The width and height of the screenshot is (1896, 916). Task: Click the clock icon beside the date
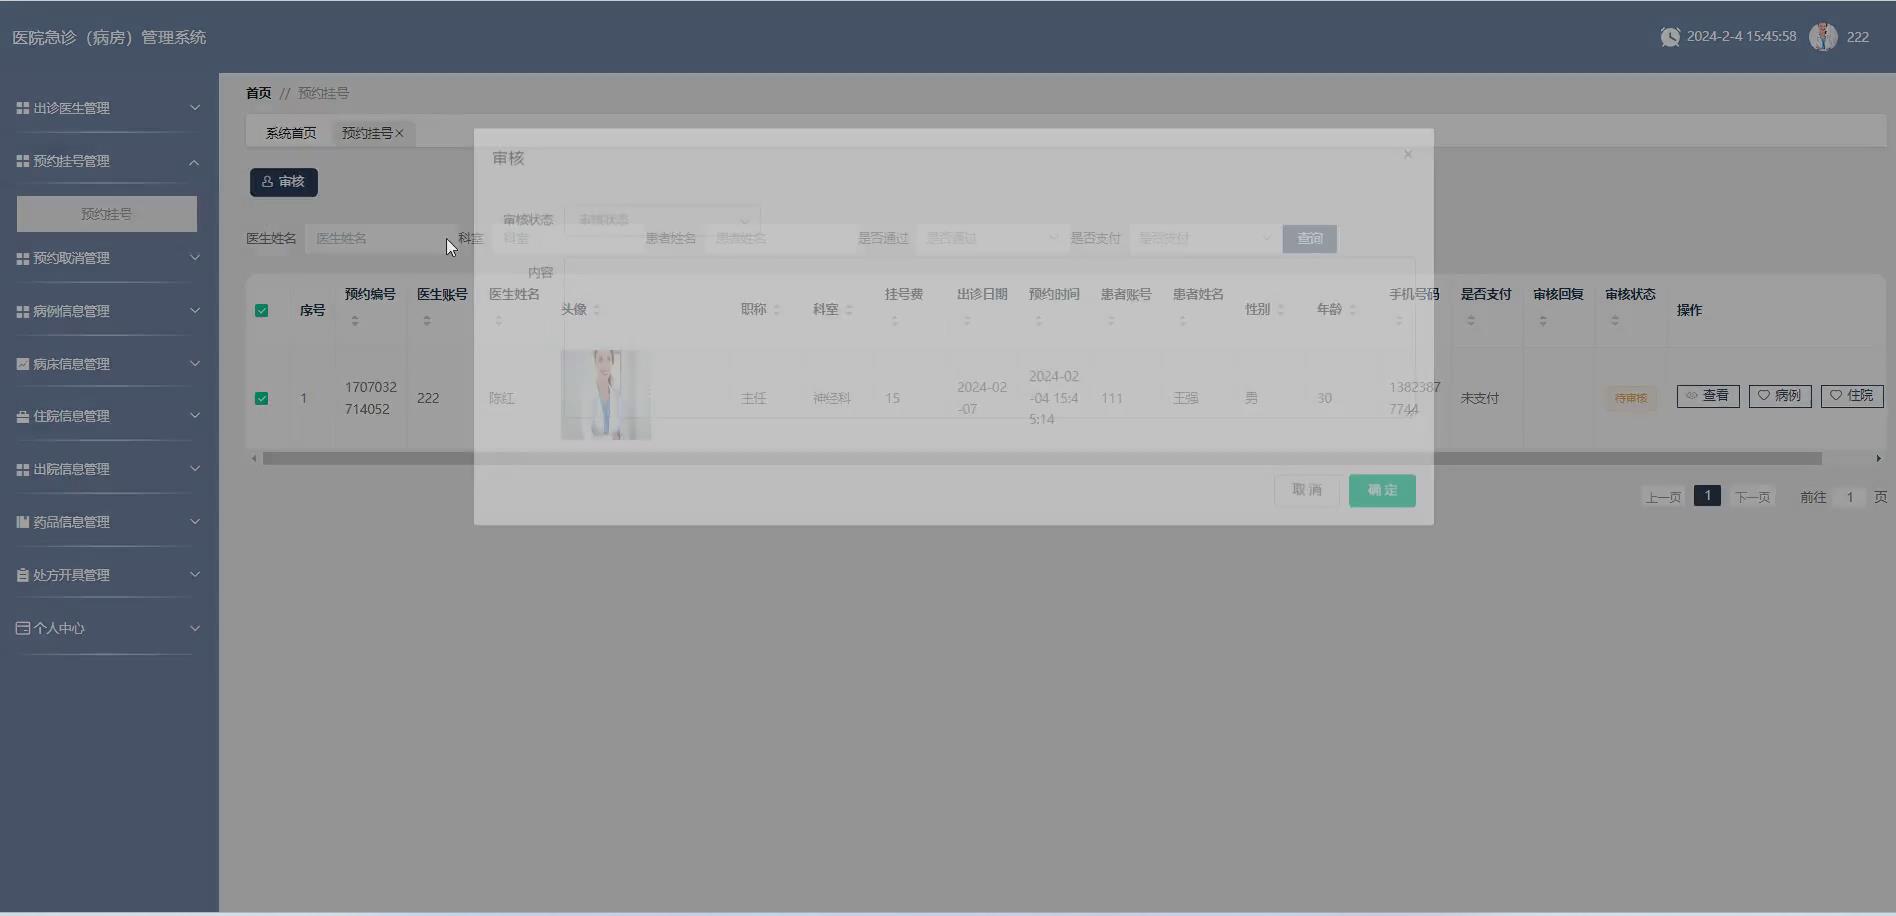[1668, 36]
